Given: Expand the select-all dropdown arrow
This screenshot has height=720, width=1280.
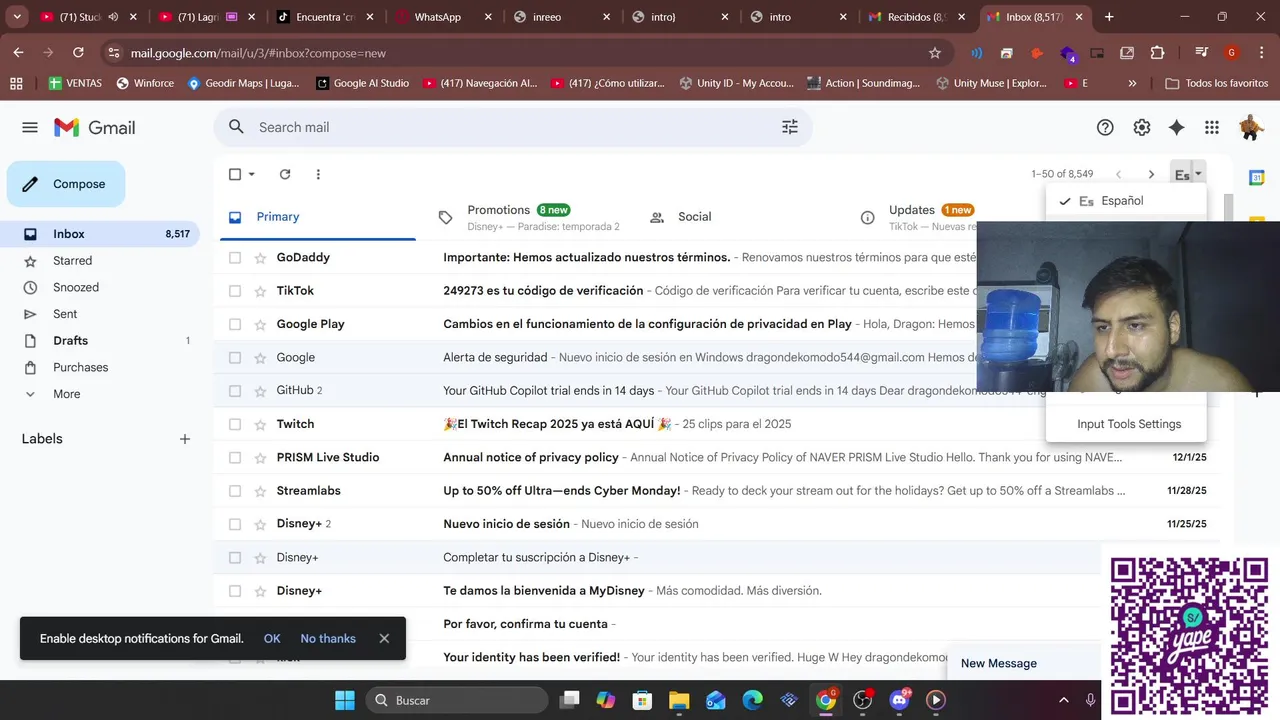Looking at the screenshot, I should tap(252, 174).
